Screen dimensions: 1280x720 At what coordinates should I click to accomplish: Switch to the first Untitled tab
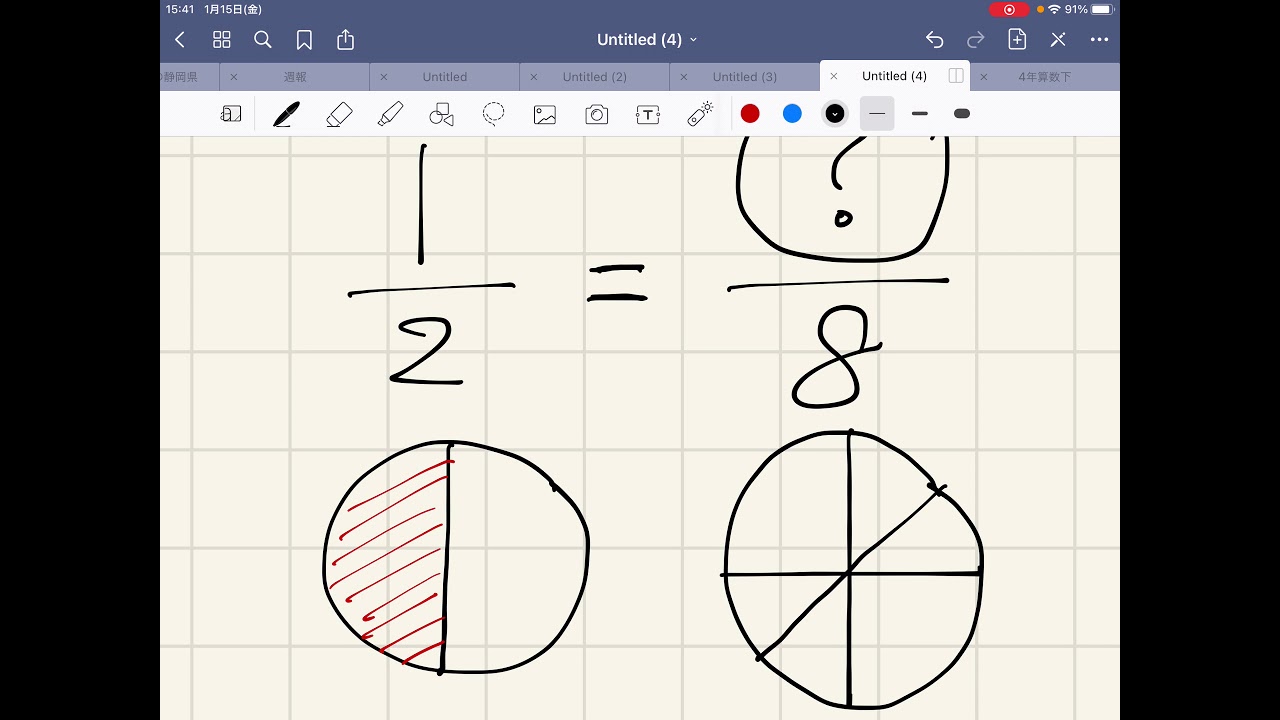[x=445, y=77]
